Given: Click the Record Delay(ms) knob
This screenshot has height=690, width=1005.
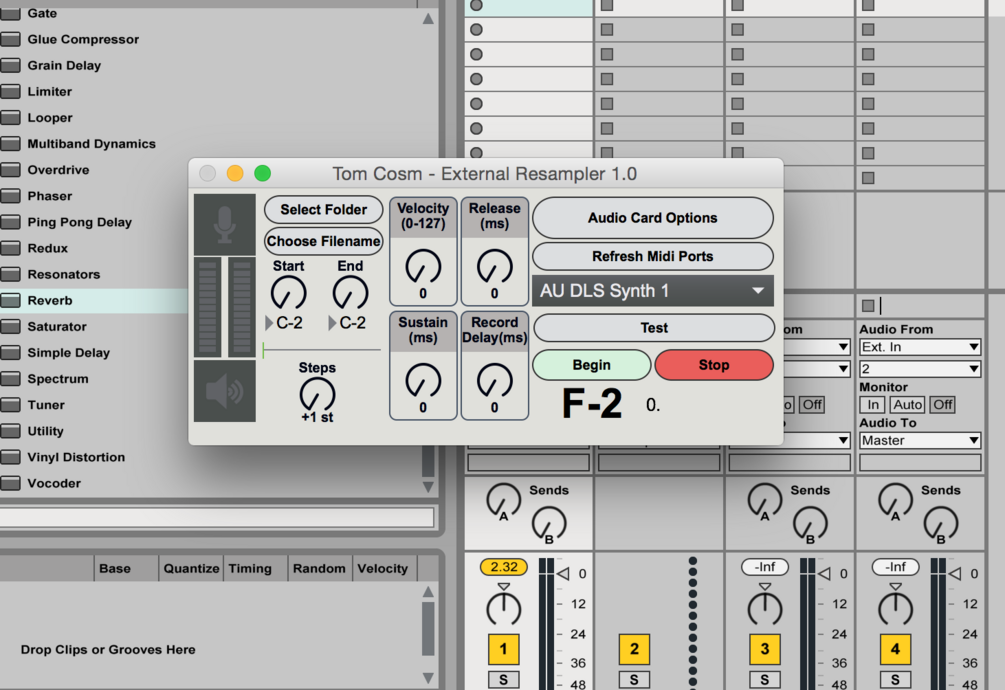Looking at the screenshot, I should tap(494, 381).
